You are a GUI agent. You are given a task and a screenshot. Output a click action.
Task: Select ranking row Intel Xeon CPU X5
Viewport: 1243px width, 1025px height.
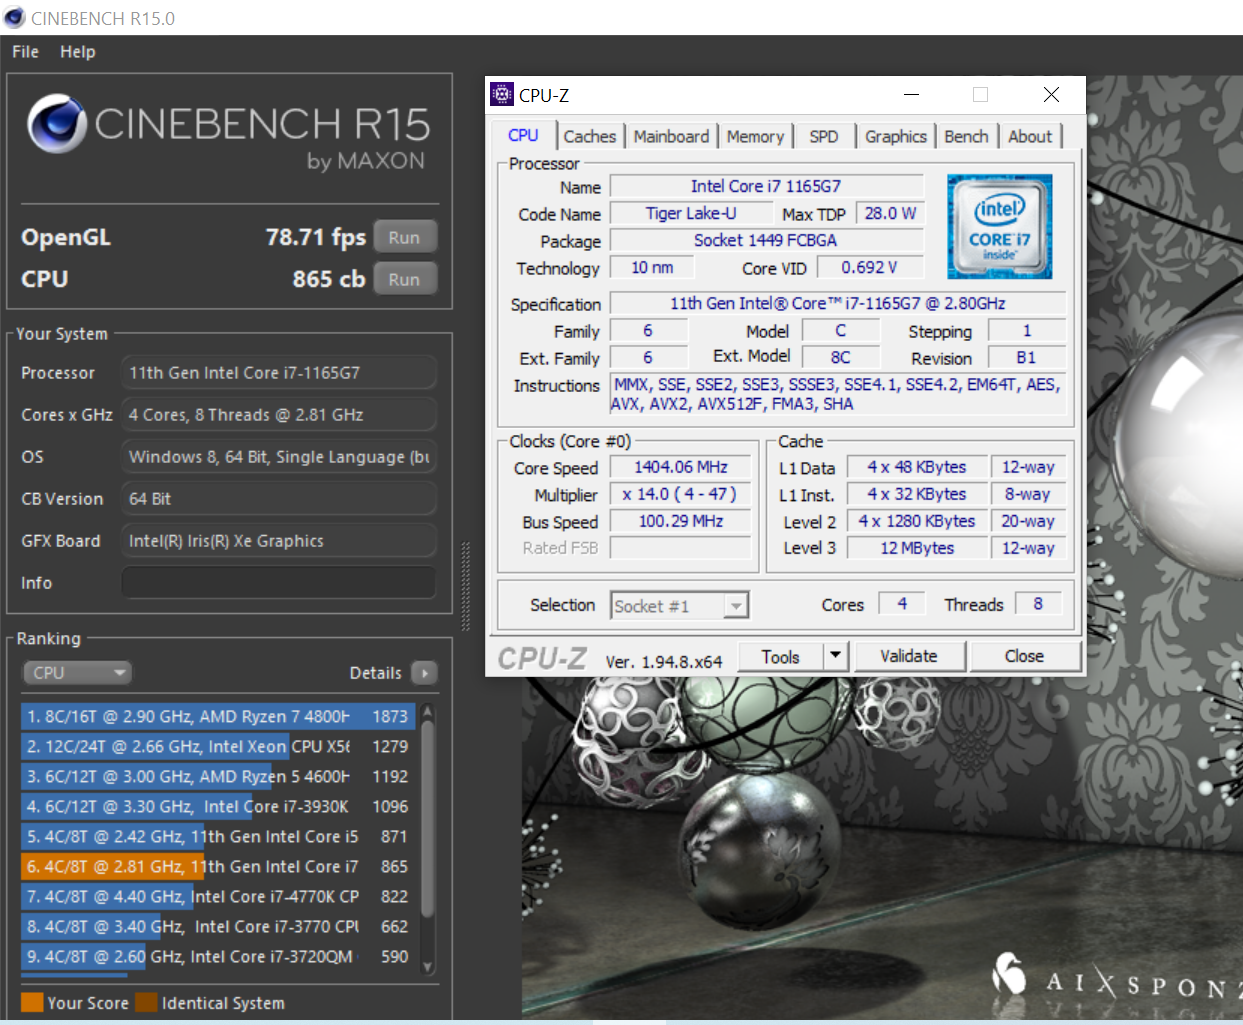coord(218,746)
